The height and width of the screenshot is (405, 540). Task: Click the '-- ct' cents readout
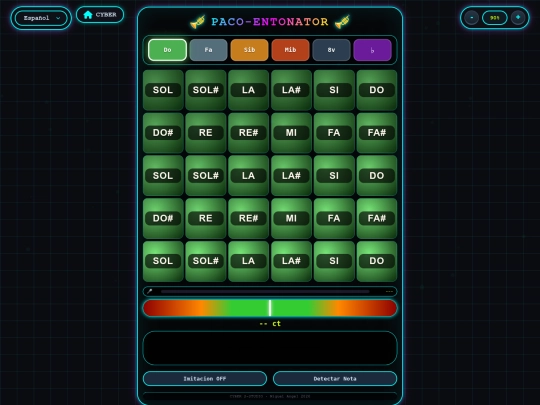tap(270, 324)
